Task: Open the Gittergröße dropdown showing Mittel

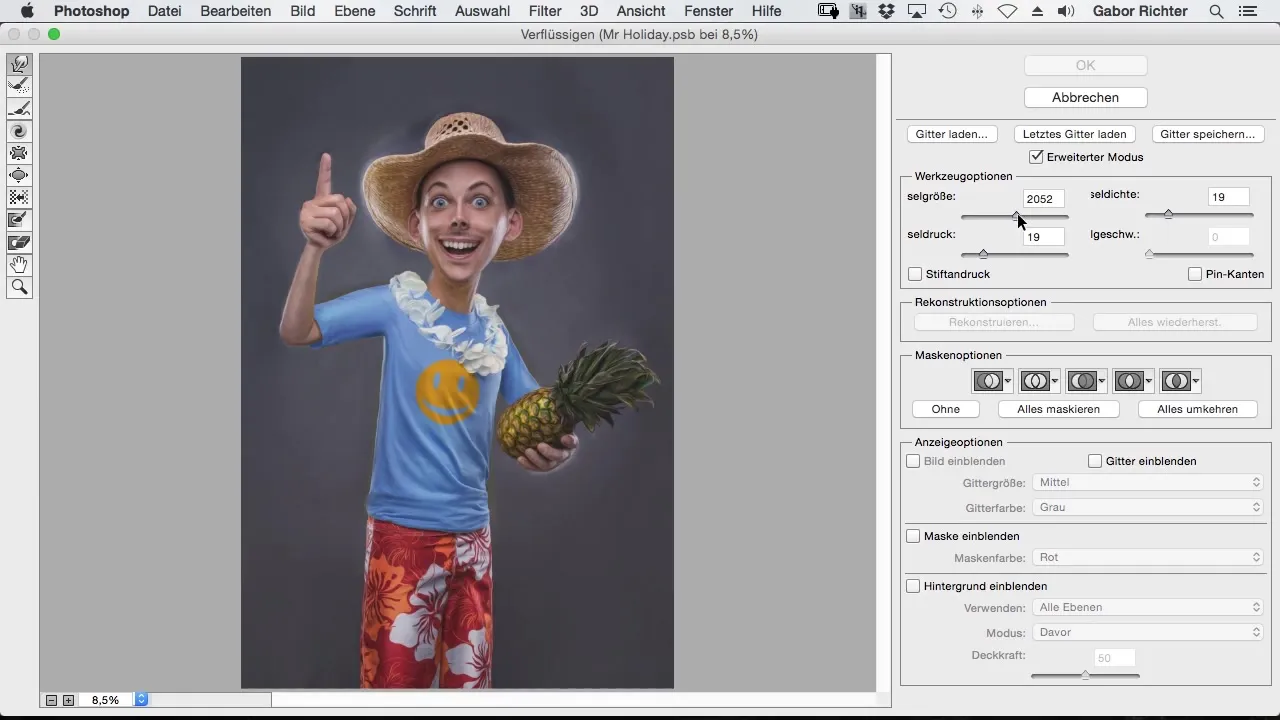Action: point(1148,482)
